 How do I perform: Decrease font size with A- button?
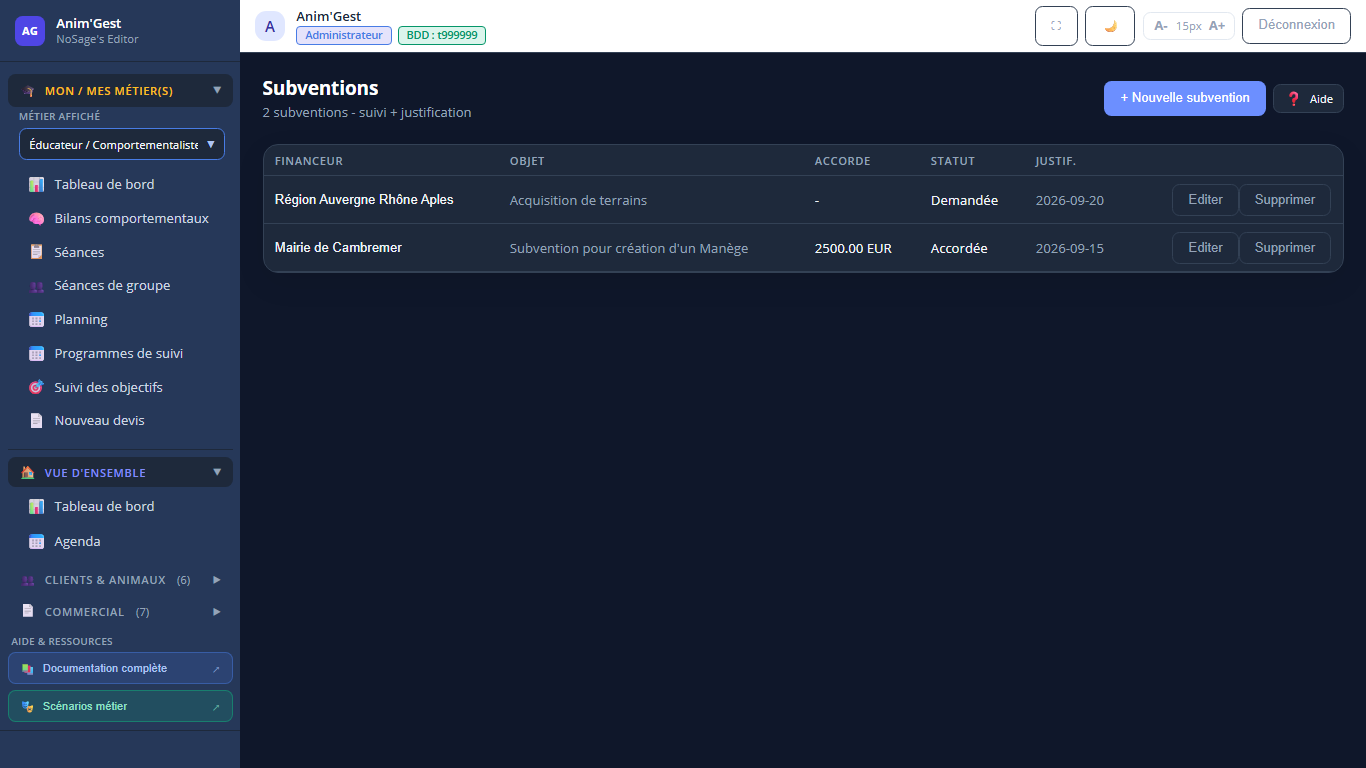pyautogui.click(x=1160, y=26)
